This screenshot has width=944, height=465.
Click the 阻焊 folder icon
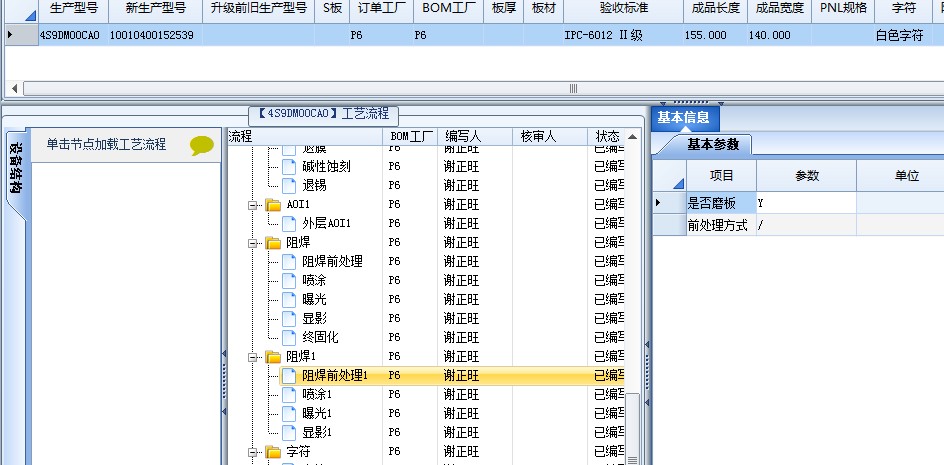point(274,243)
